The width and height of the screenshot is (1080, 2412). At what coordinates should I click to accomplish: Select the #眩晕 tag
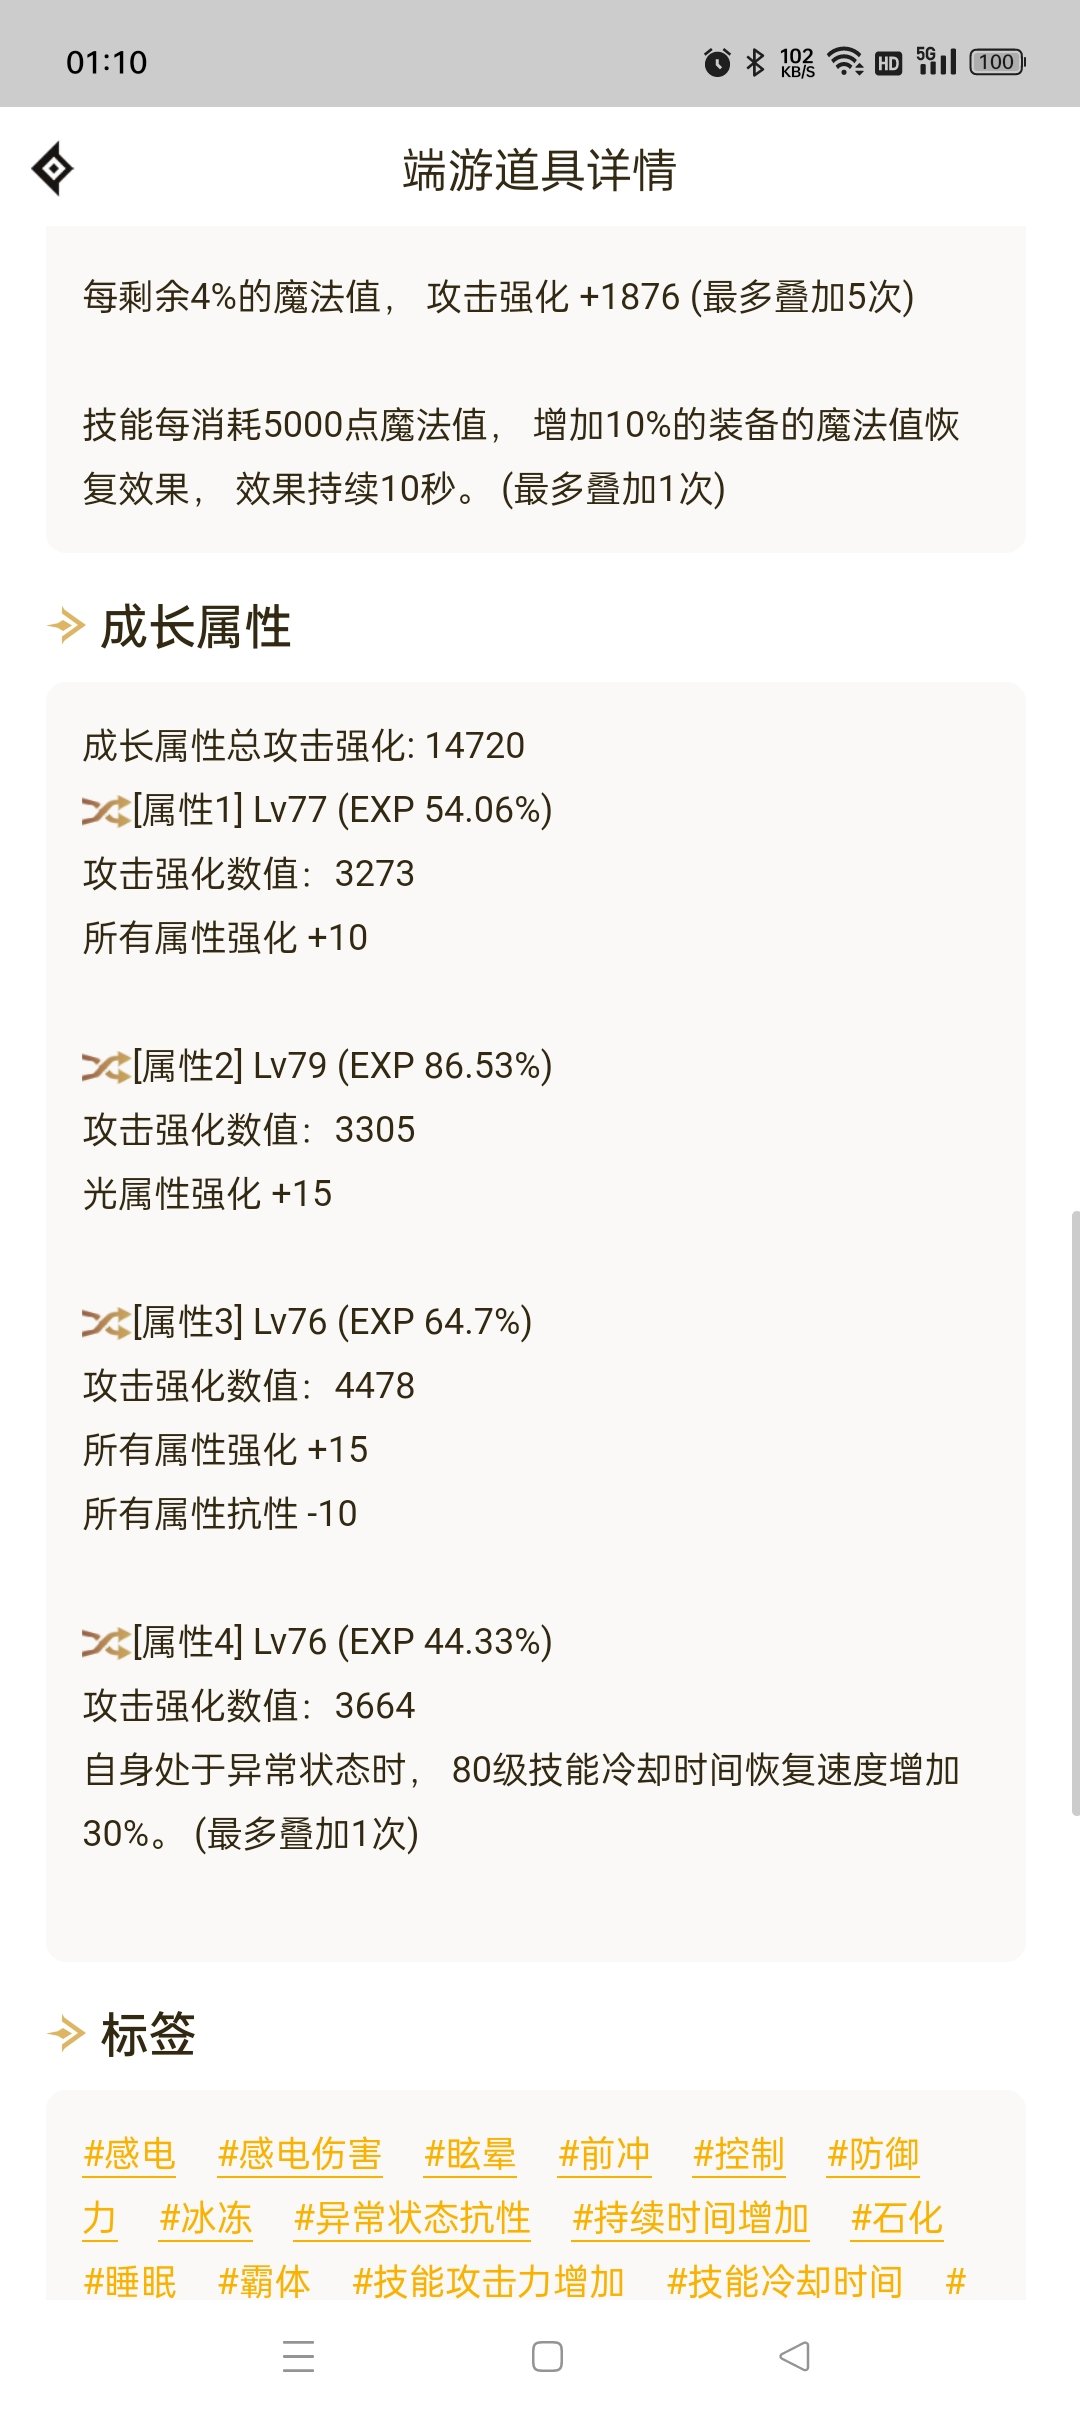click(x=470, y=2154)
